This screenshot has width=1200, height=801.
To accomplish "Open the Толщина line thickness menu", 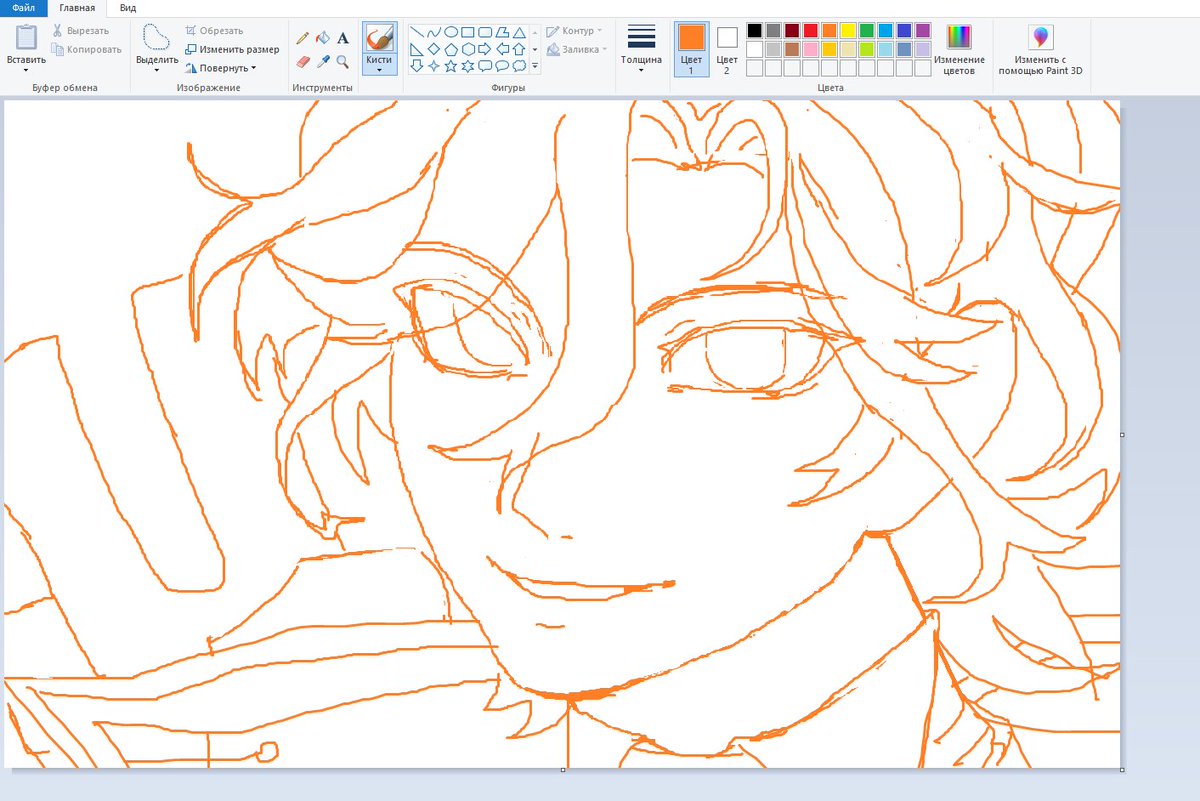I will tap(641, 49).
